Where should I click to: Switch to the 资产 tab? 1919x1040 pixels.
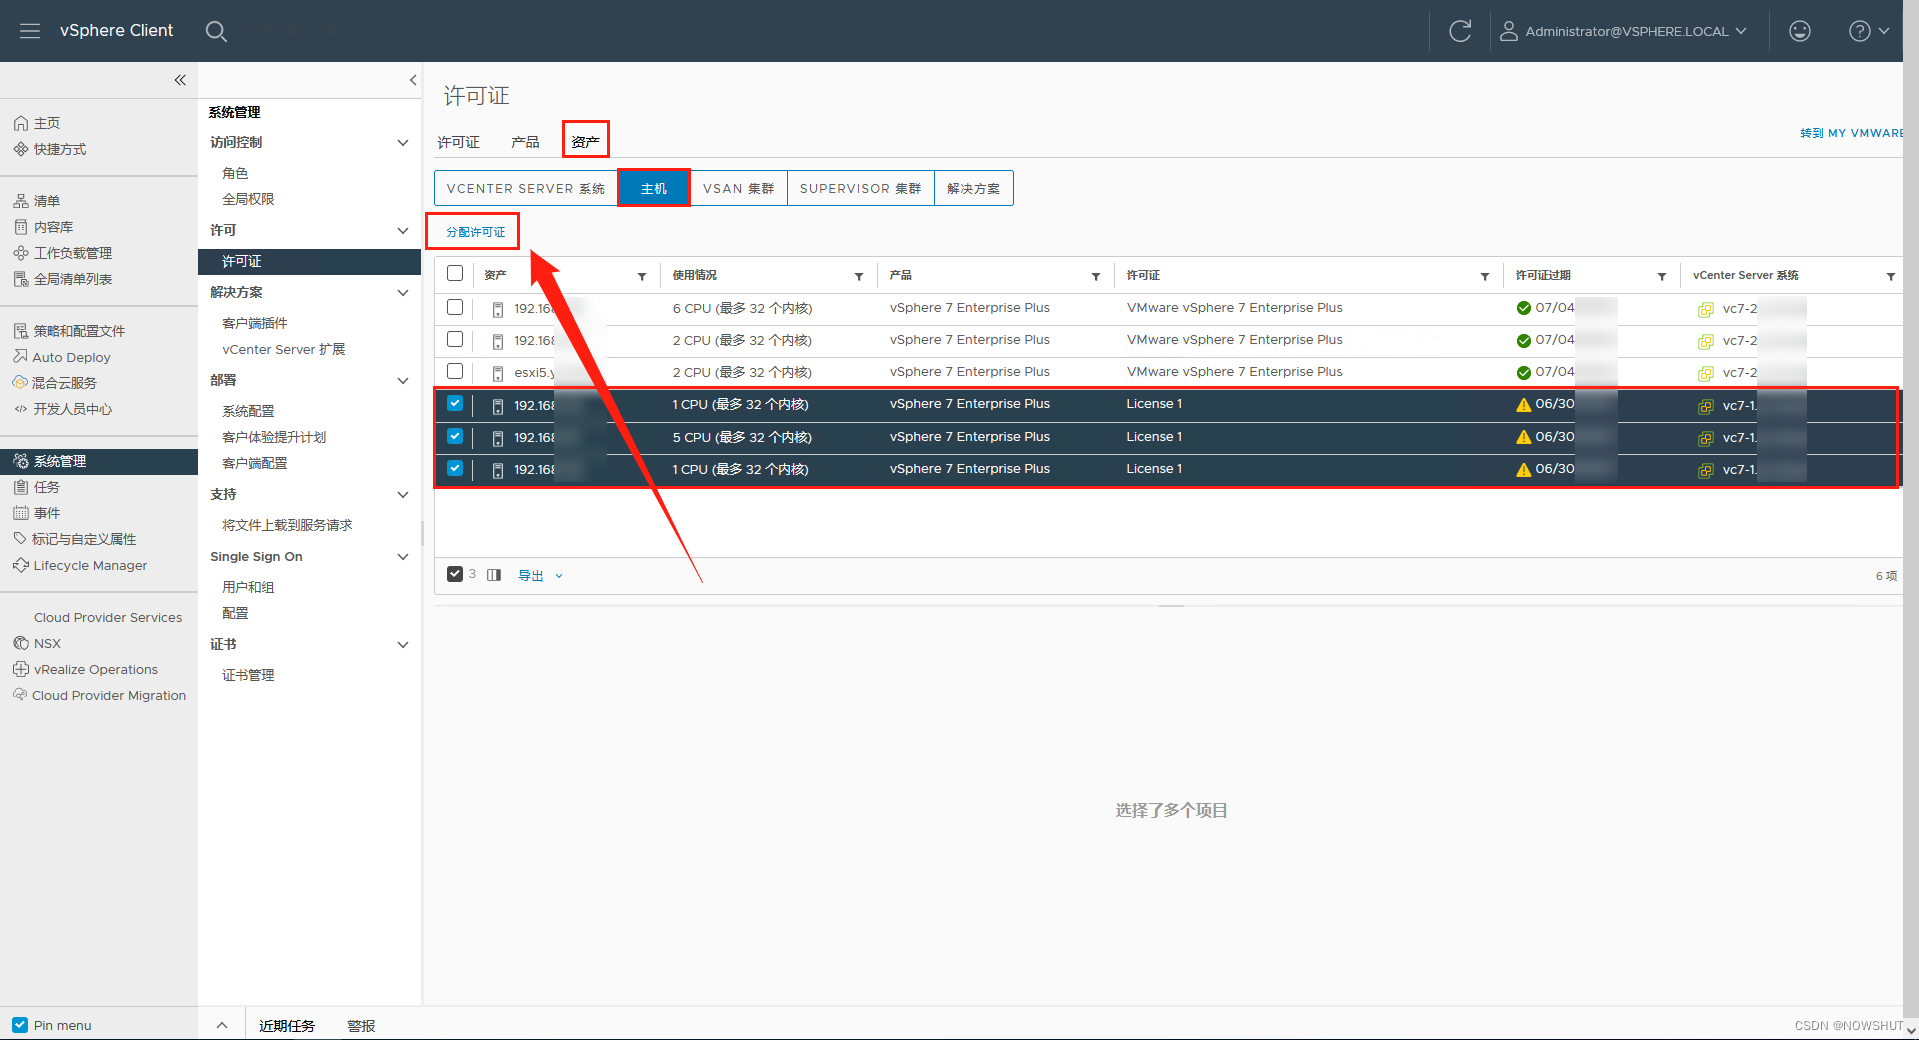pyautogui.click(x=585, y=142)
